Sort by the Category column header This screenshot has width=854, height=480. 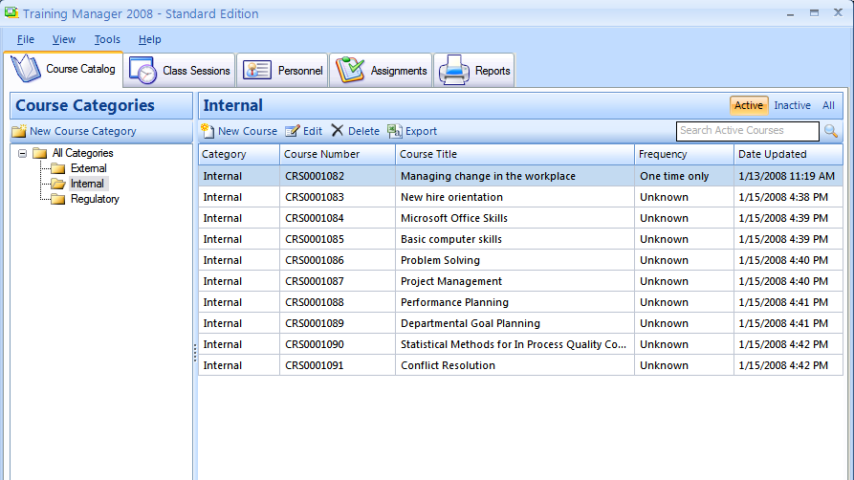point(239,154)
